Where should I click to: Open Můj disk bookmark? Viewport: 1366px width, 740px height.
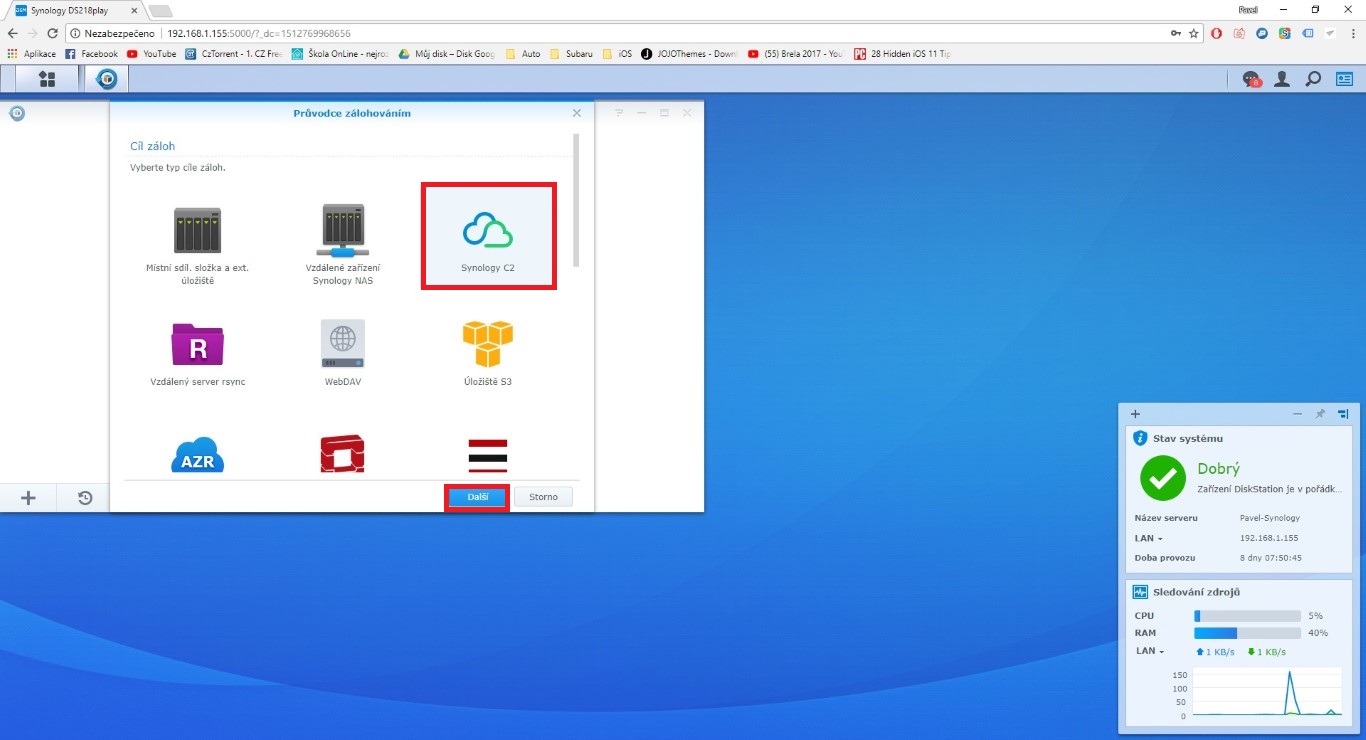447,54
